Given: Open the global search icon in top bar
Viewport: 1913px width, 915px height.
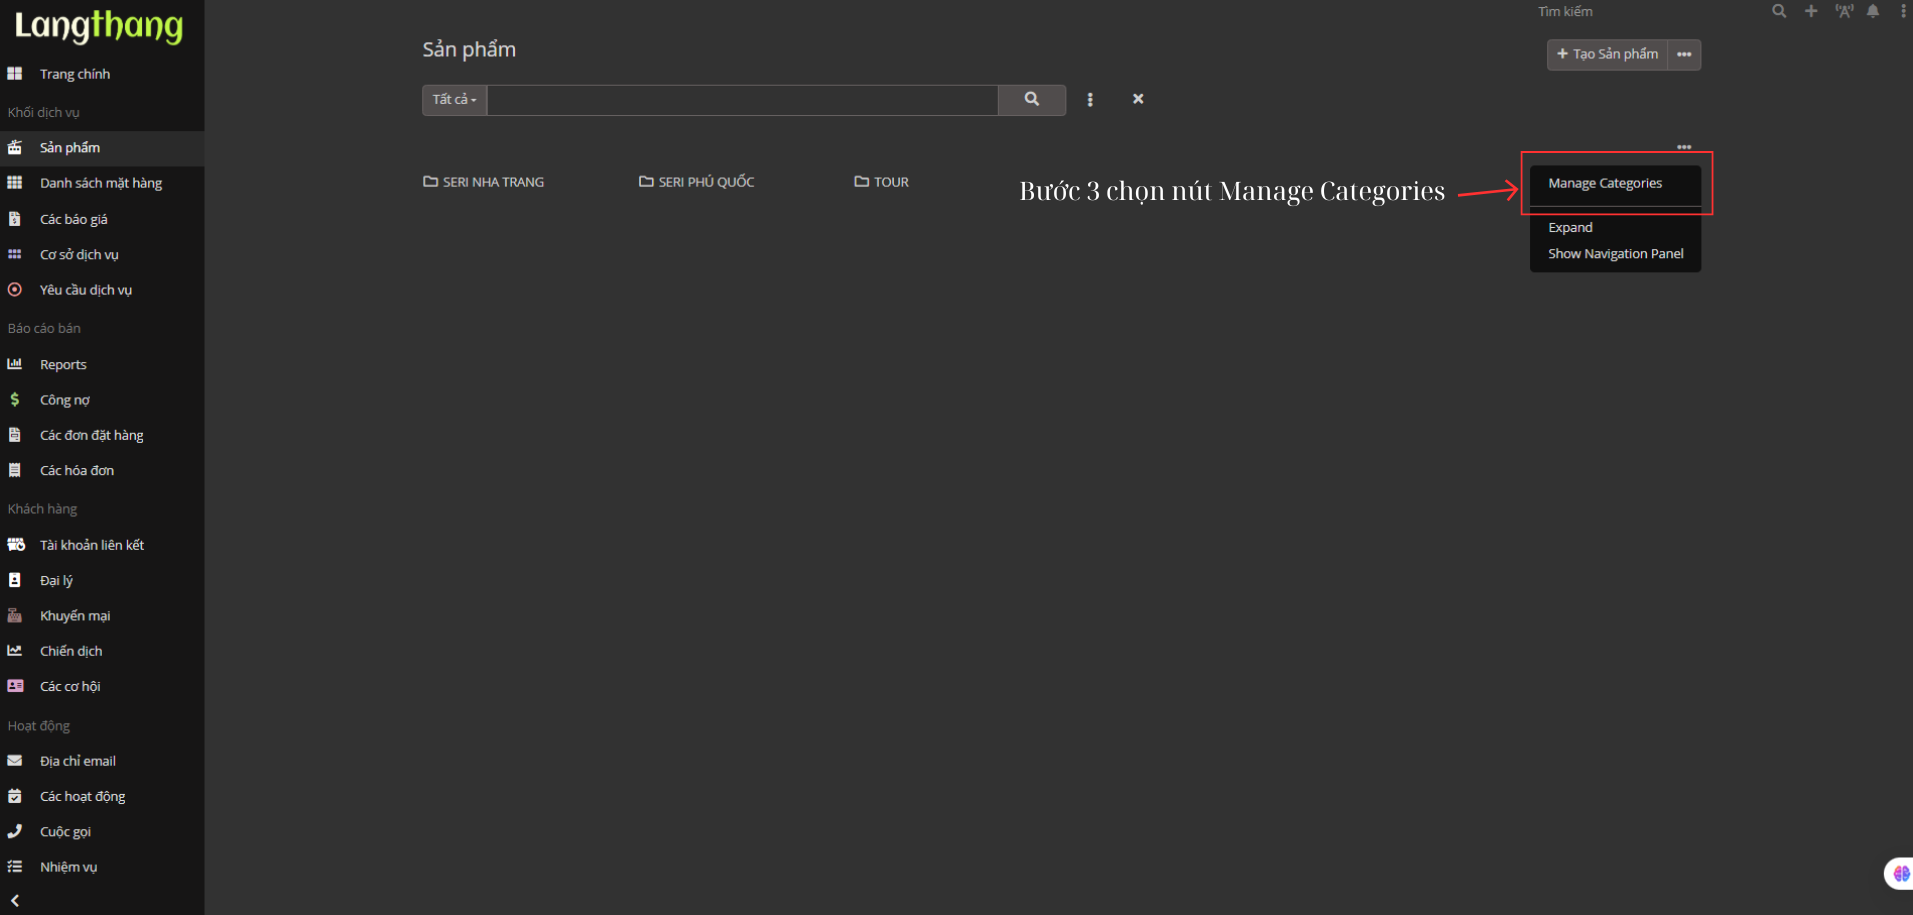Looking at the screenshot, I should [x=1778, y=11].
